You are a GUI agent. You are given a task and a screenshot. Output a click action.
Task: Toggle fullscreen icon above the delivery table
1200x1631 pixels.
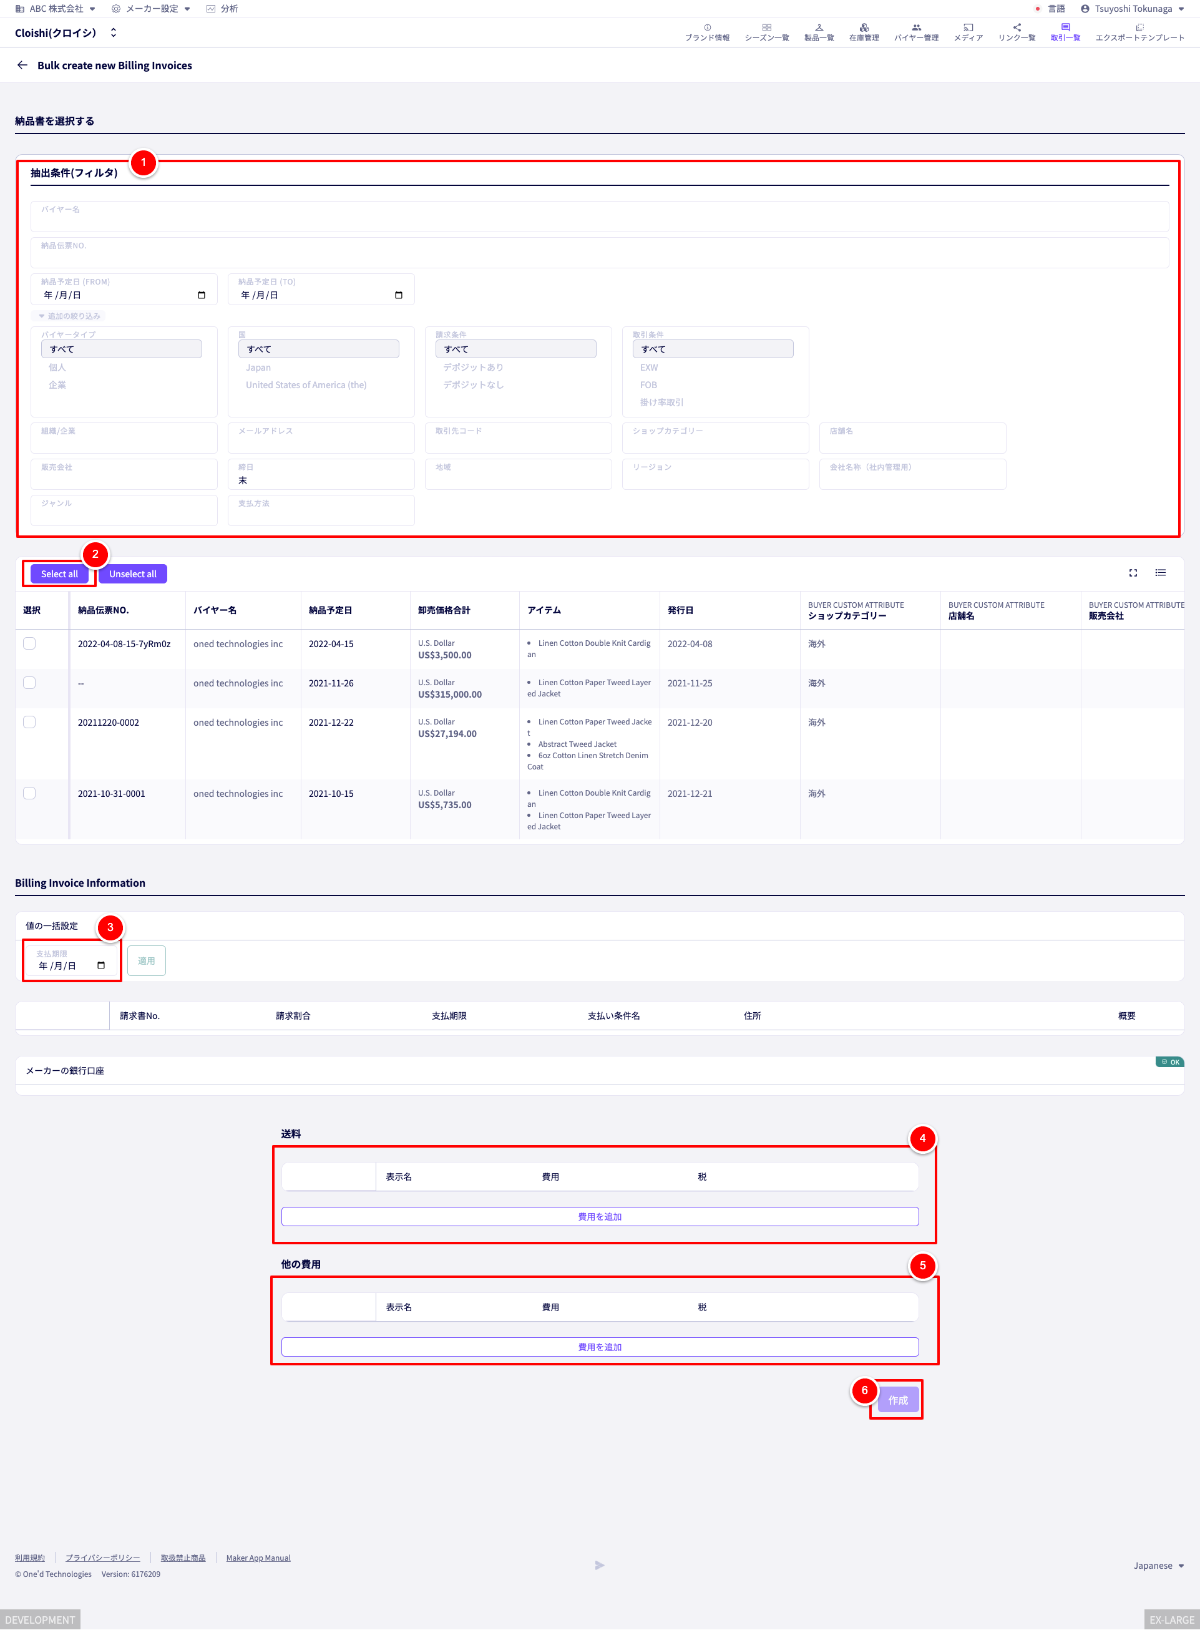[1133, 573]
